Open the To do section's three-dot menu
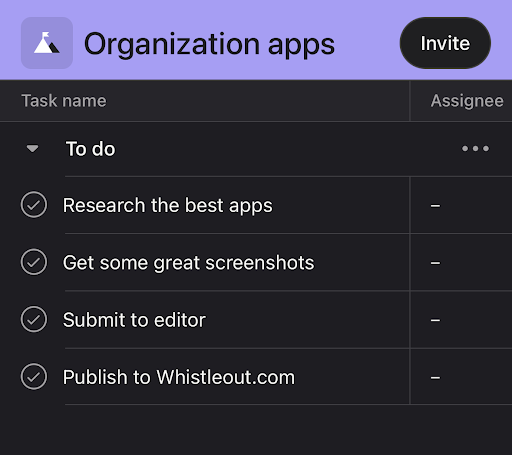 click(x=475, y=148)
